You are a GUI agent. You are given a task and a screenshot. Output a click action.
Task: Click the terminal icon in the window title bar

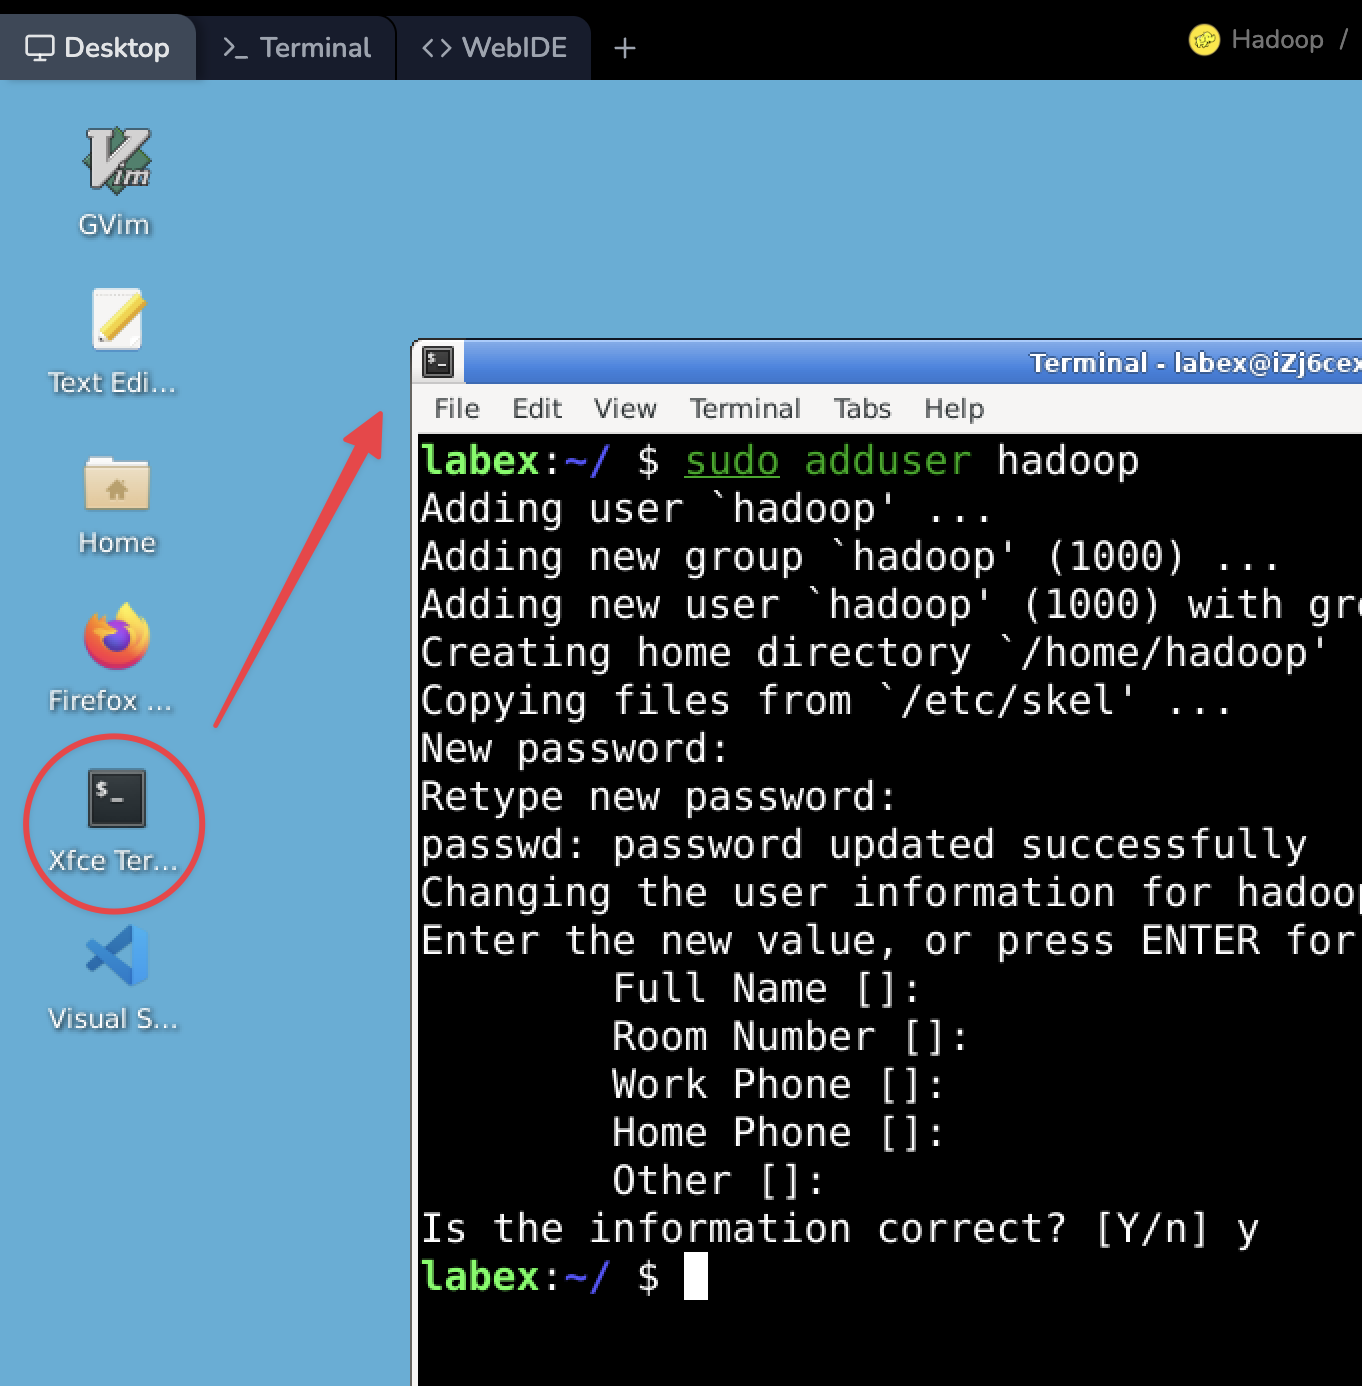click(437, 362)
